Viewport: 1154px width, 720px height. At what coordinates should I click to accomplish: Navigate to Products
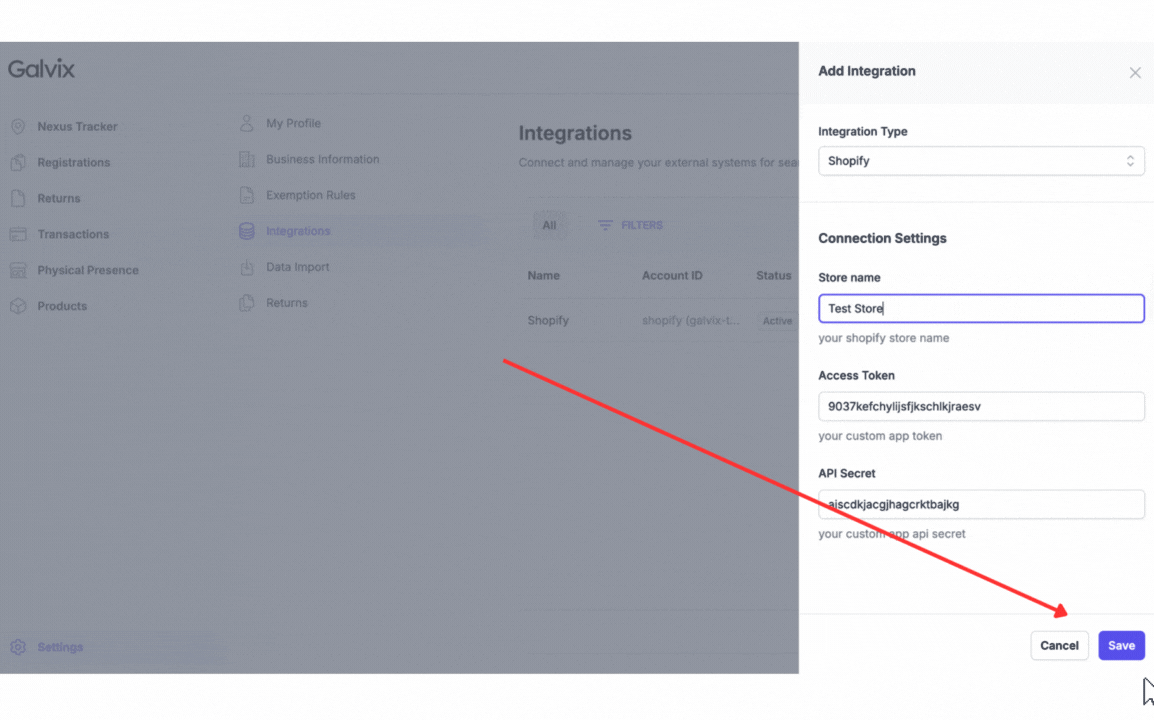pyautogui.click(x=62, y=306)
